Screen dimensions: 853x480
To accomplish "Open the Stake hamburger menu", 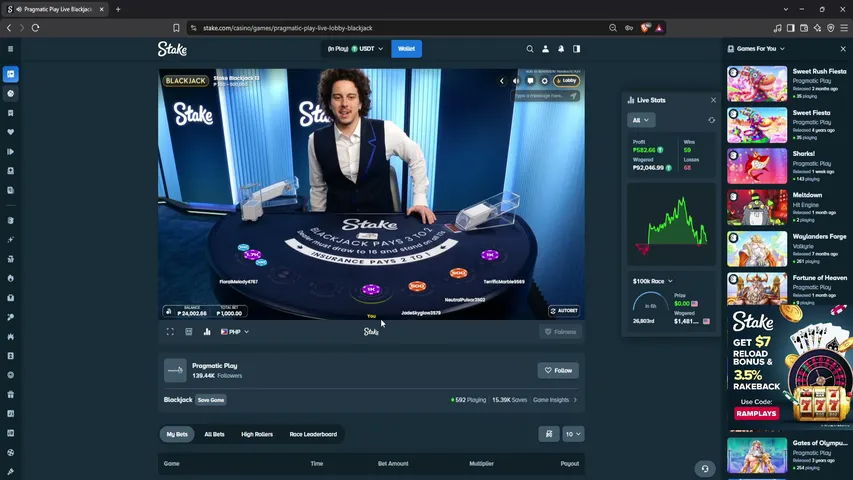I will (10, 49).
